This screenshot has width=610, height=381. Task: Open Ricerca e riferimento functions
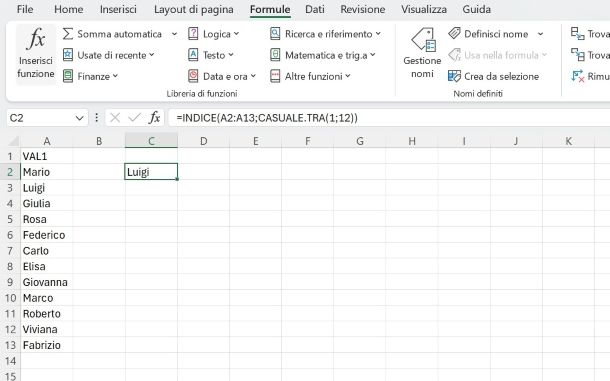[x=325, y=34]
